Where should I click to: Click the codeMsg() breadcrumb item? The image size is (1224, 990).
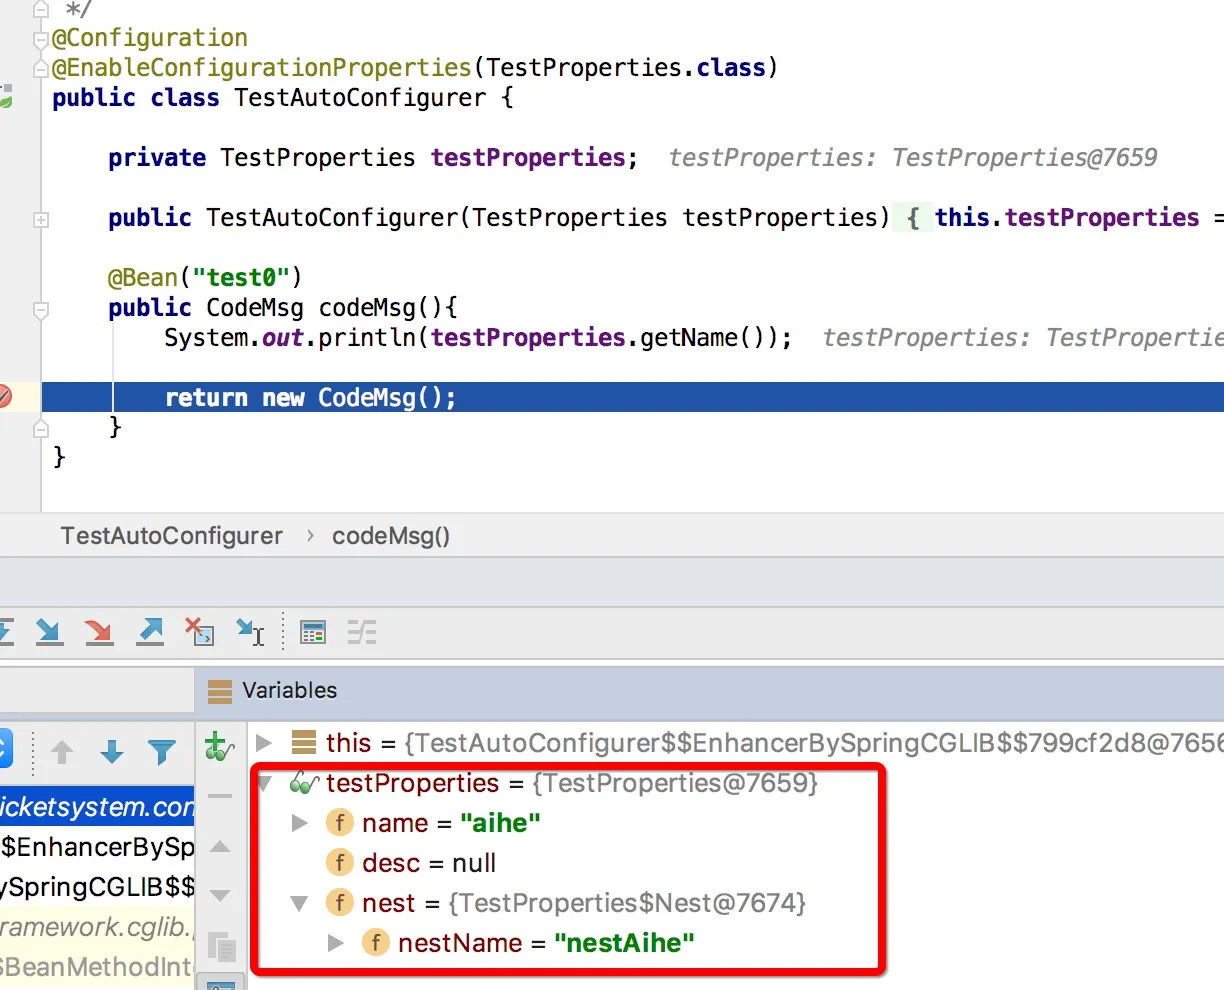391,536
